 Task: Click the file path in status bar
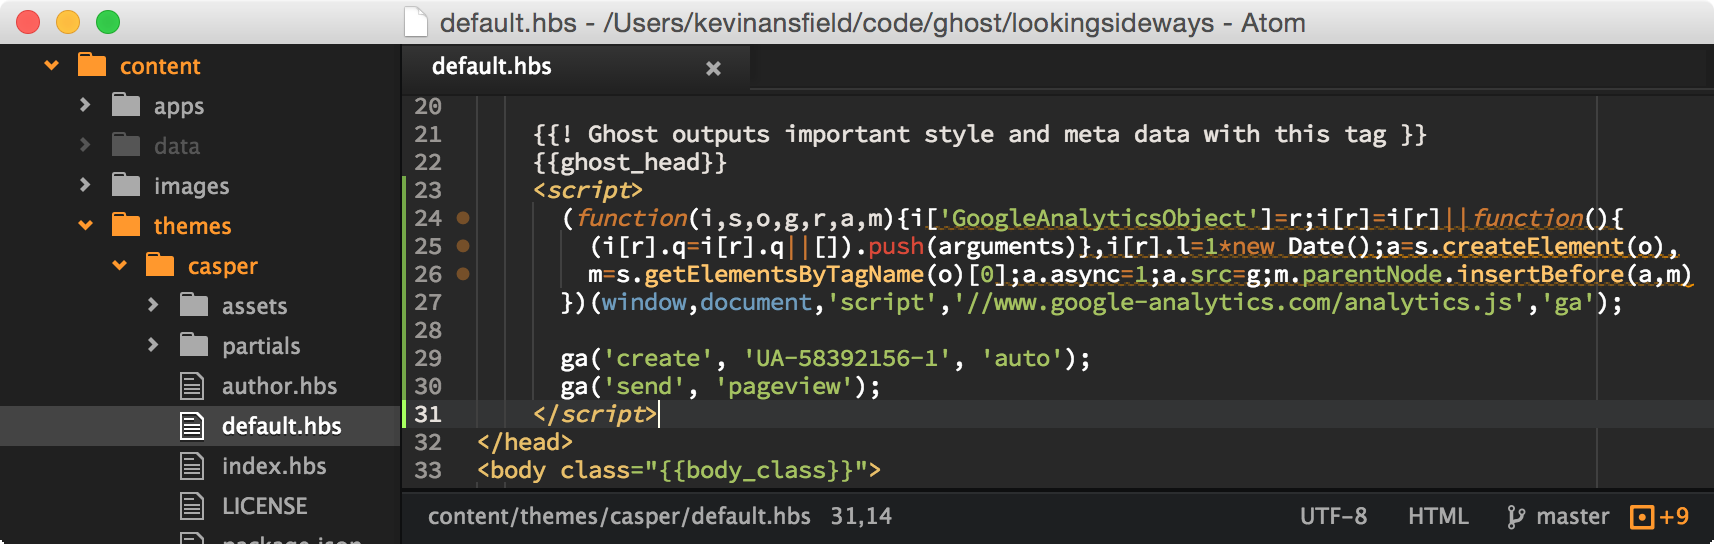point(619,516)
